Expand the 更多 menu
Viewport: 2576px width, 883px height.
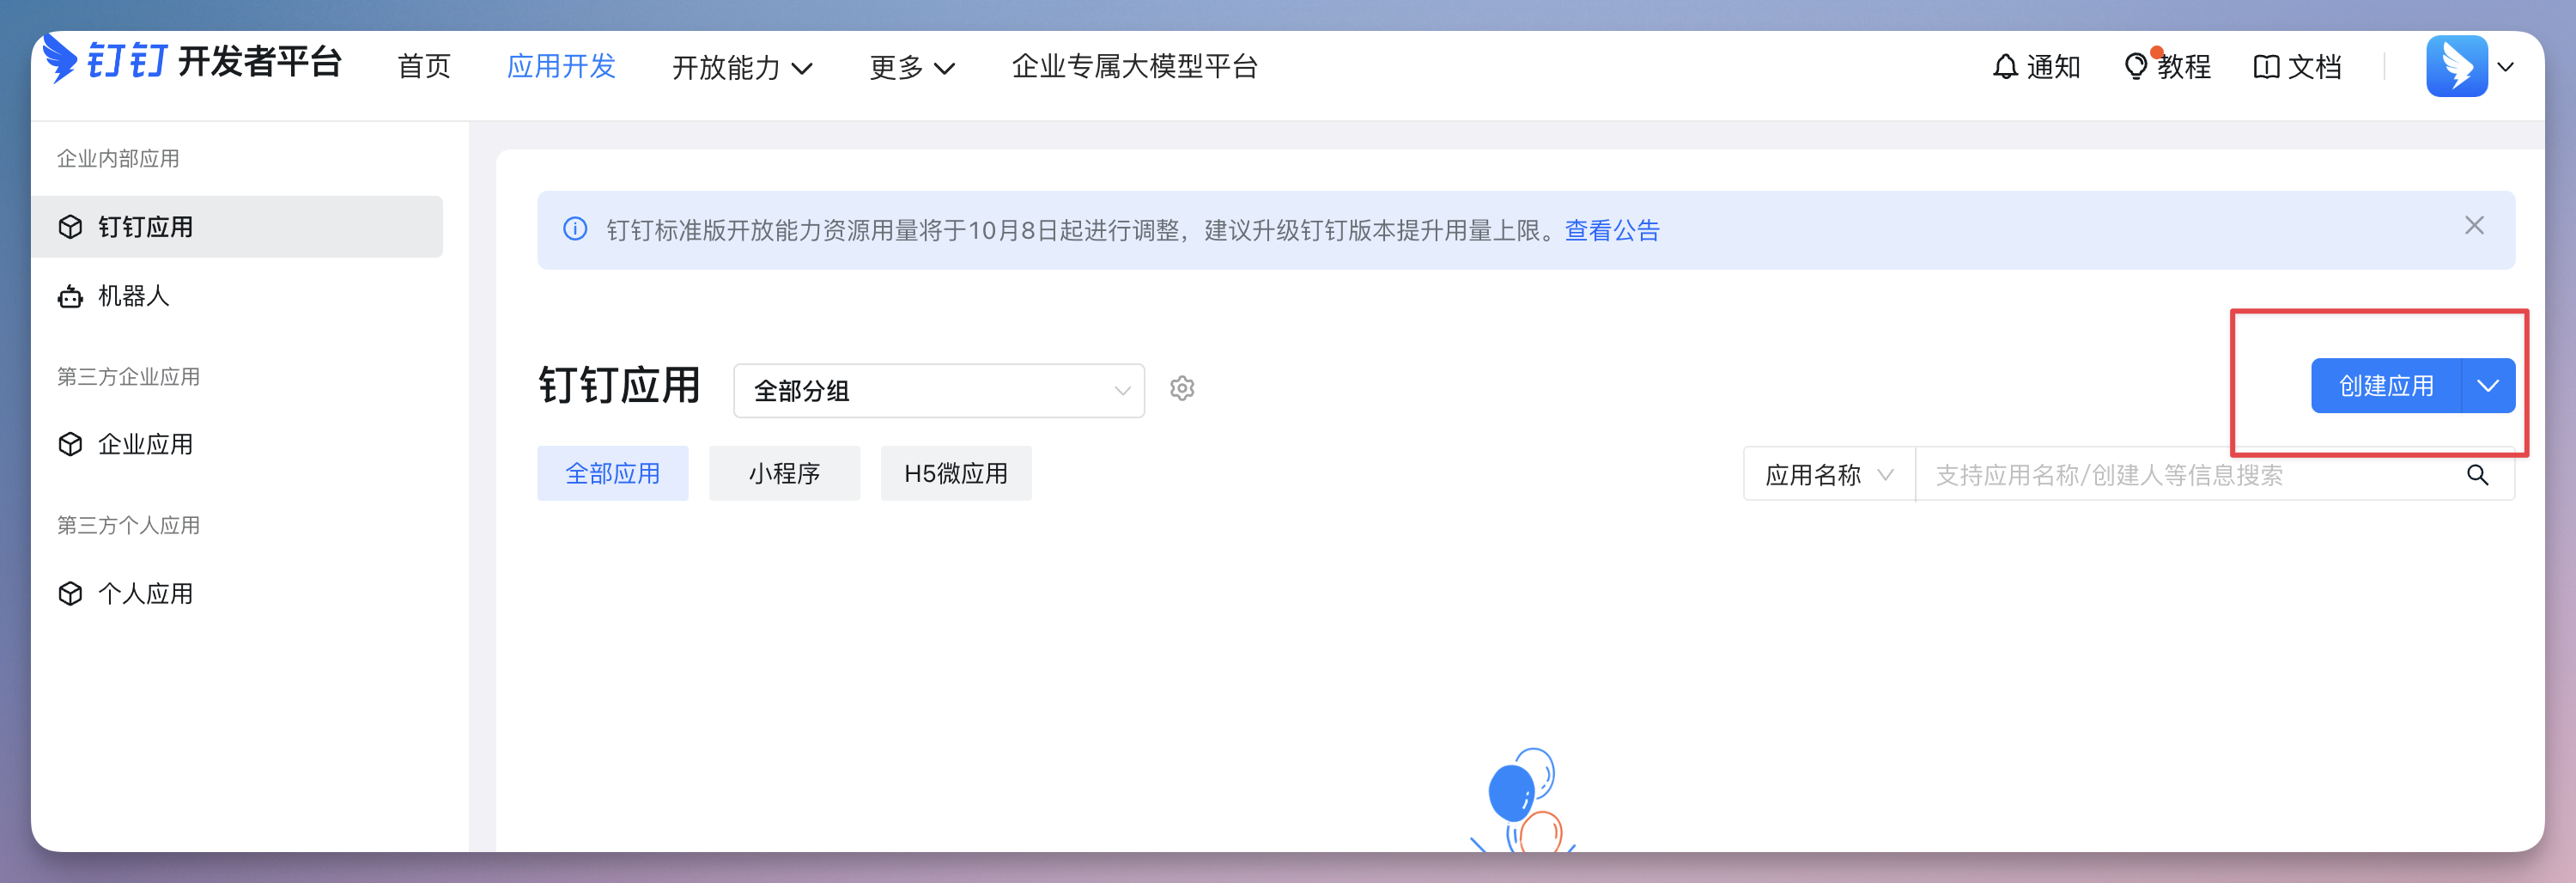pos(912,67)
